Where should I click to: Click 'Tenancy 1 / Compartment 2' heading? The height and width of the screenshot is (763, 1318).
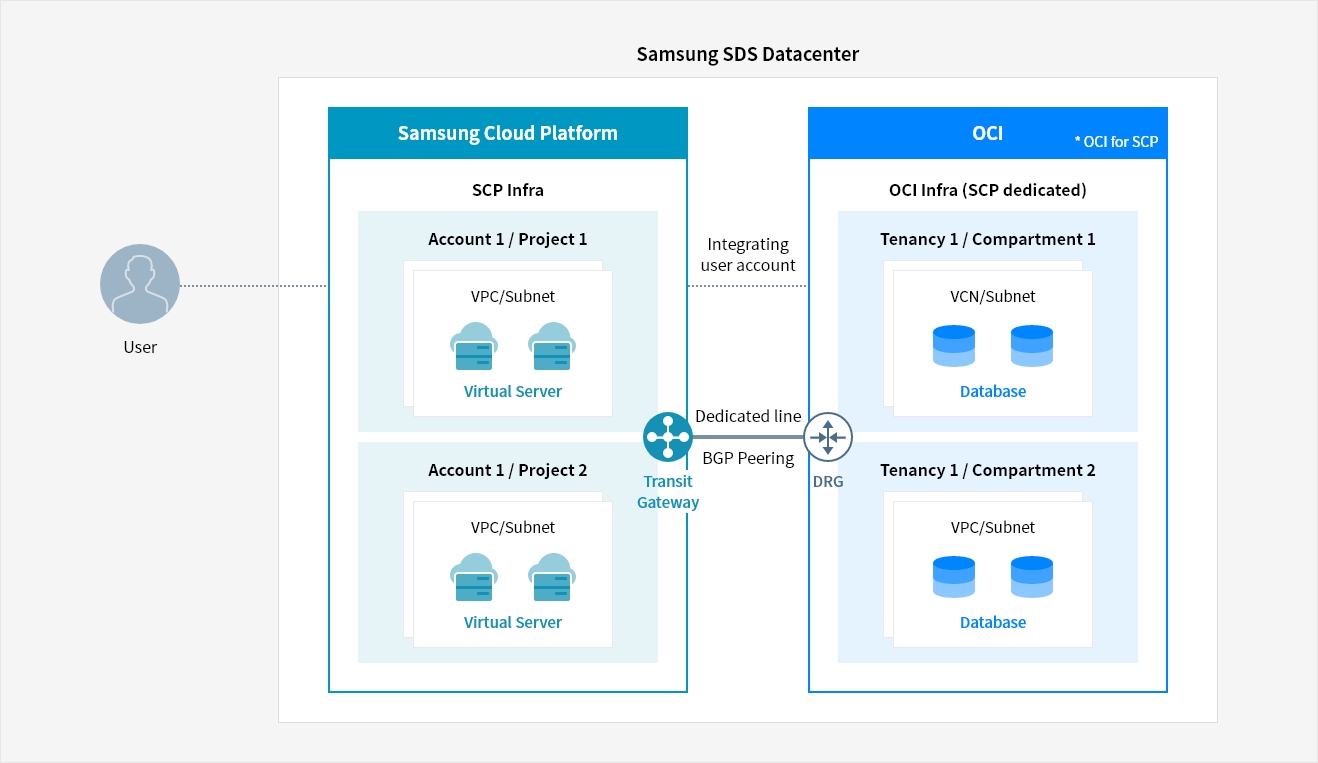[x=988, y=470]
